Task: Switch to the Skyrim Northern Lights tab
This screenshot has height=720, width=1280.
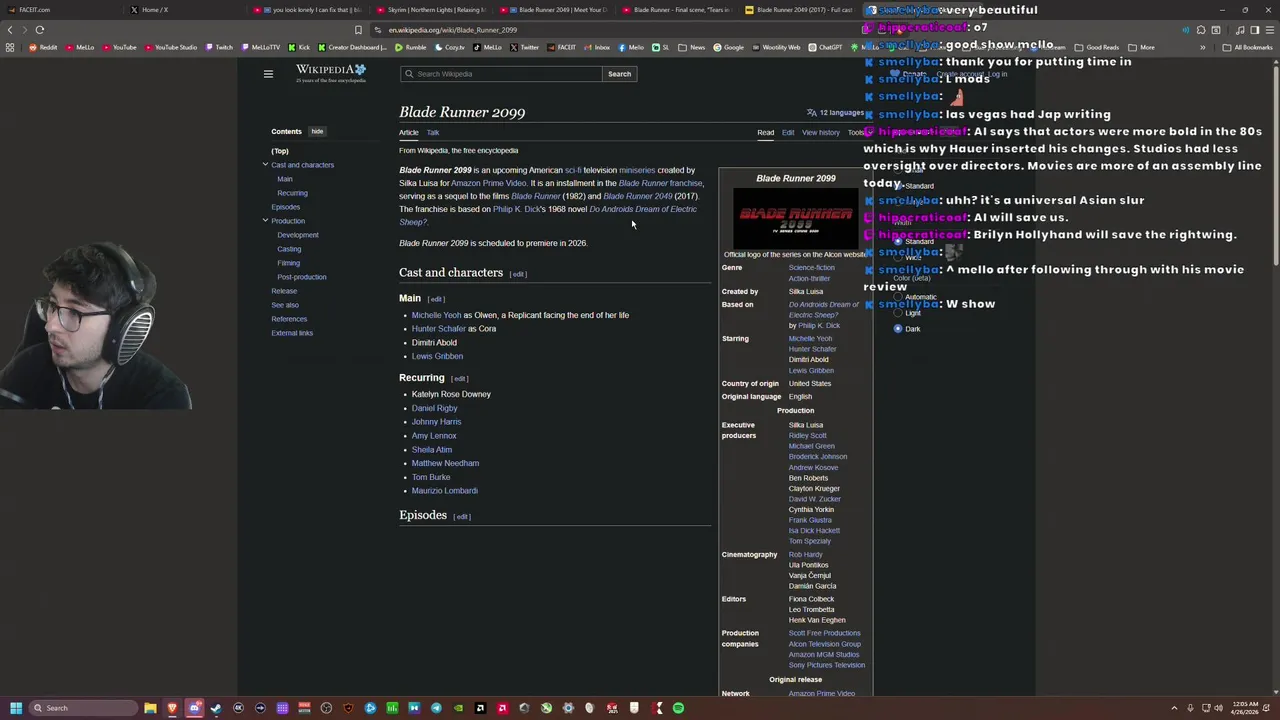Action: (x=432, y=10)
